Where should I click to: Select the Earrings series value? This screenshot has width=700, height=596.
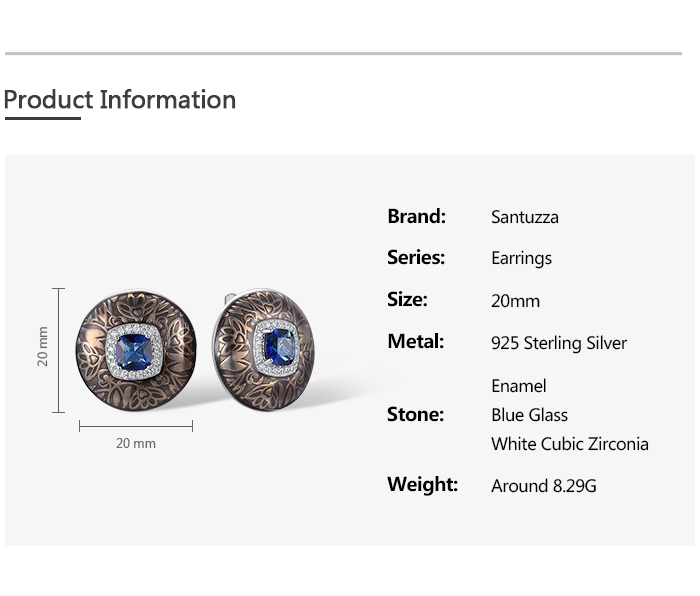(x=521, y=259)
